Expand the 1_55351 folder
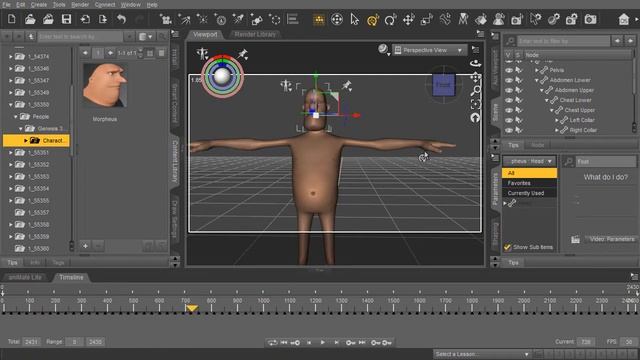Image resolution: width=640 pixels, height=360 pixels. pos(11,153)
